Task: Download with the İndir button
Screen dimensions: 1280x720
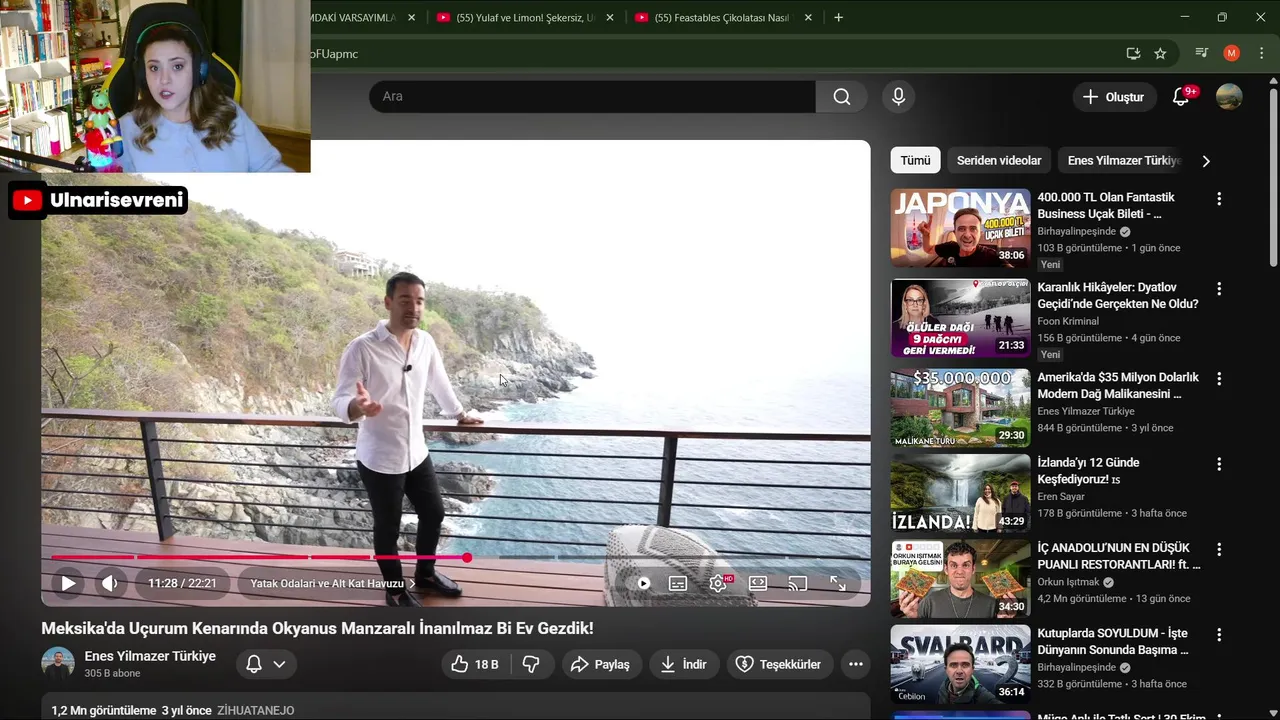Action: click(x=684, y=664)
